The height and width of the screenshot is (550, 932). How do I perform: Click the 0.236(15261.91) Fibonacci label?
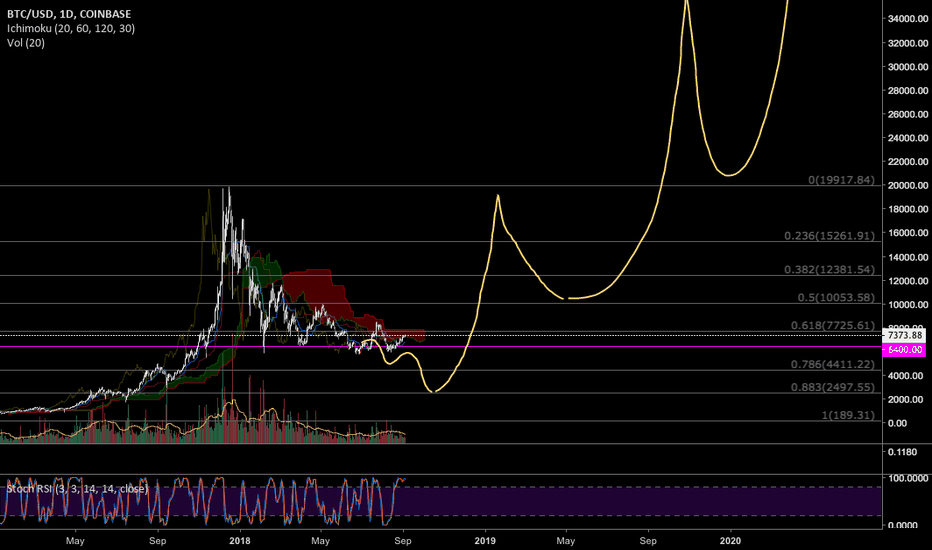tap(829, 235)
